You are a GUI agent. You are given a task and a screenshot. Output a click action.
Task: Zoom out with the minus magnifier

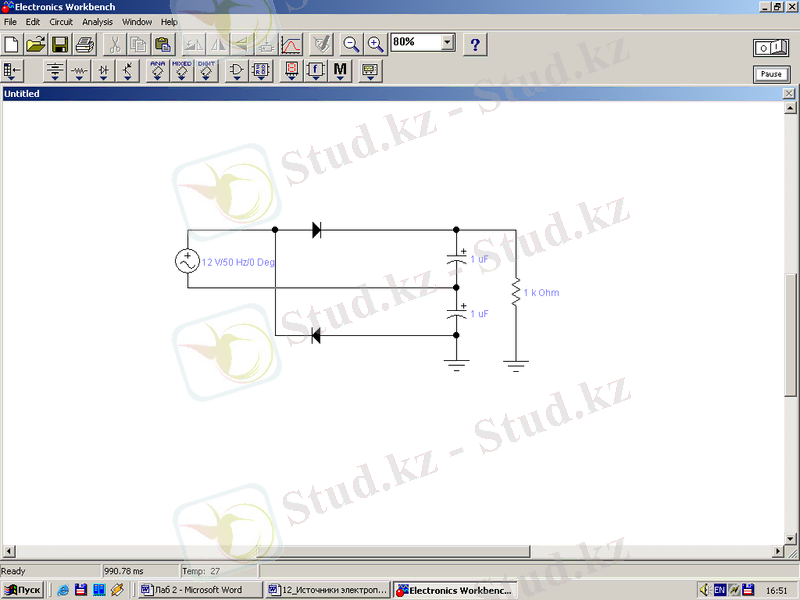351,44
